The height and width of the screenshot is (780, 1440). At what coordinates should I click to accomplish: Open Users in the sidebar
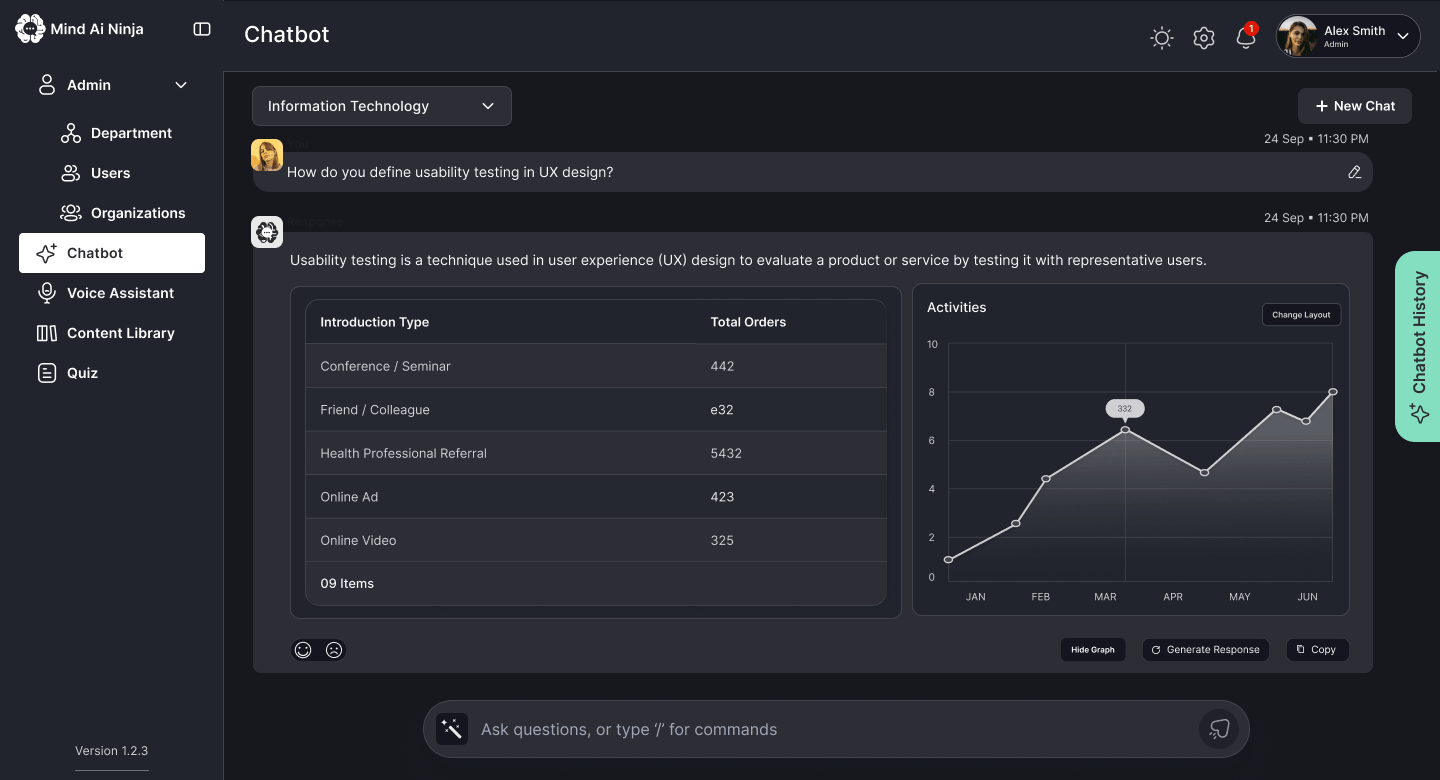coord(112,173)
